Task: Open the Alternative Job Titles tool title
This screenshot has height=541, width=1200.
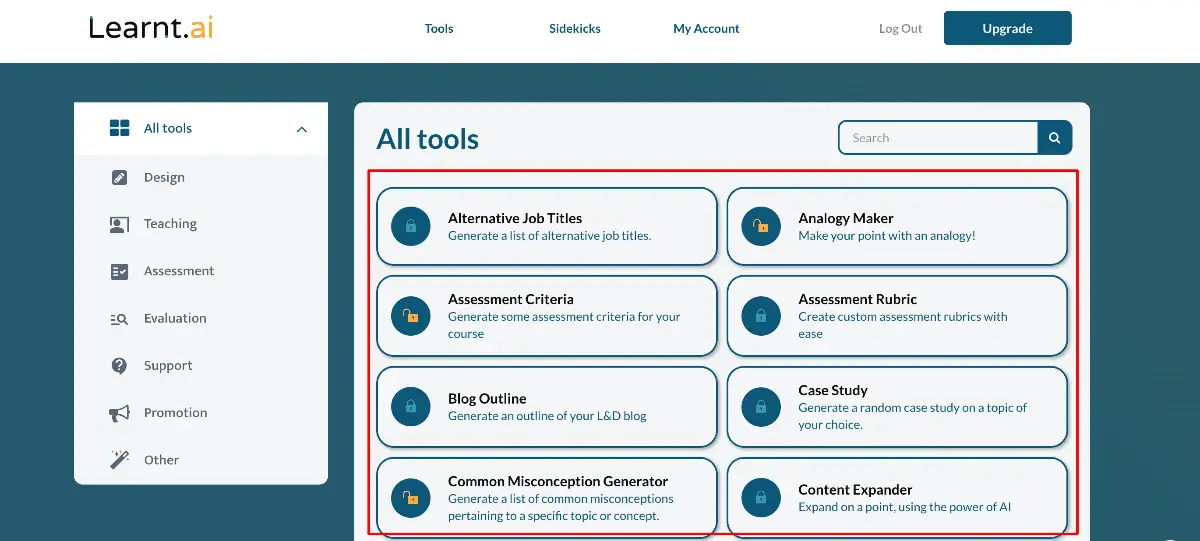Action: tap(515, 218)
